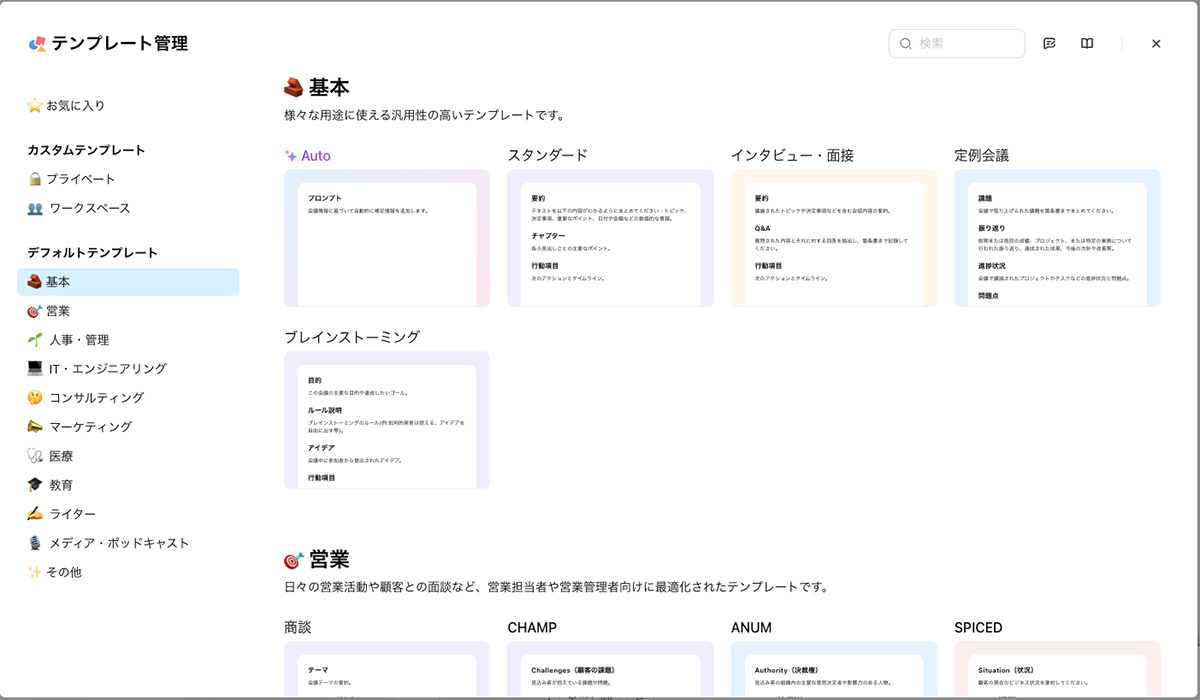Select 基本 category in sidebar
1200x700 pixels.
(x=128, y=282)
